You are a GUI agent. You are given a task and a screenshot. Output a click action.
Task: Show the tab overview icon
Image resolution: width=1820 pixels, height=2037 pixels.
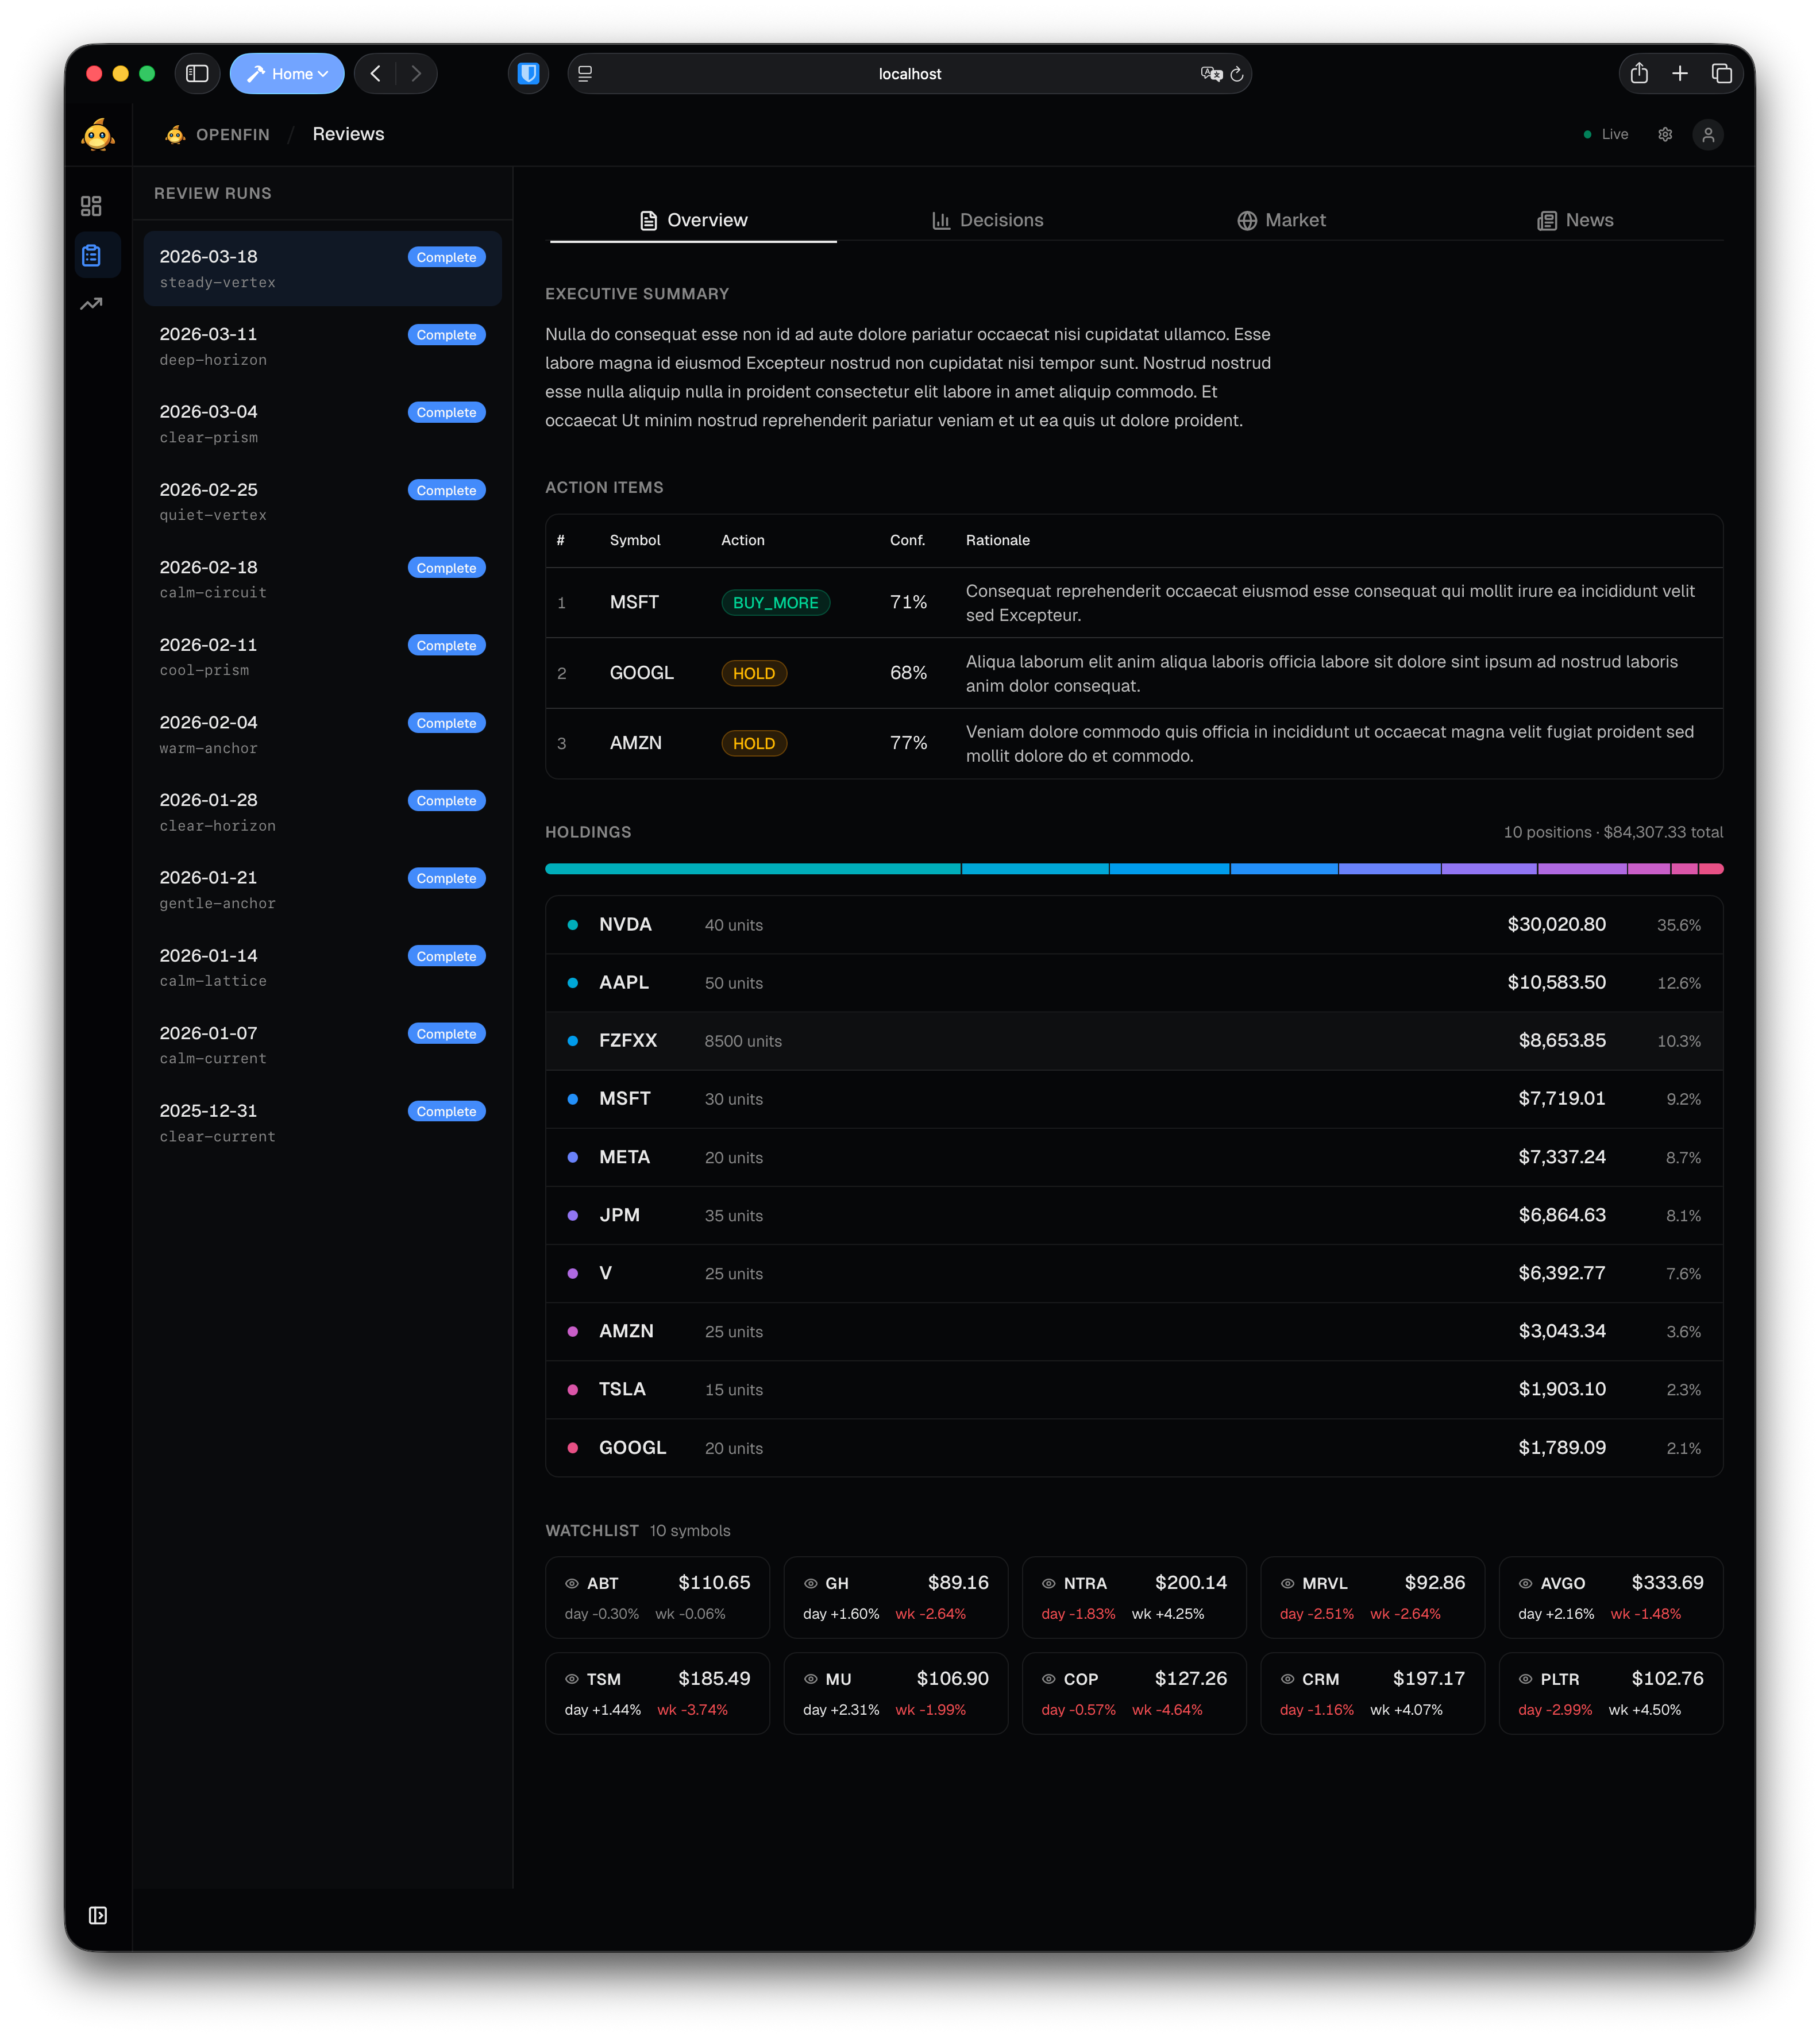[1721, 74]
